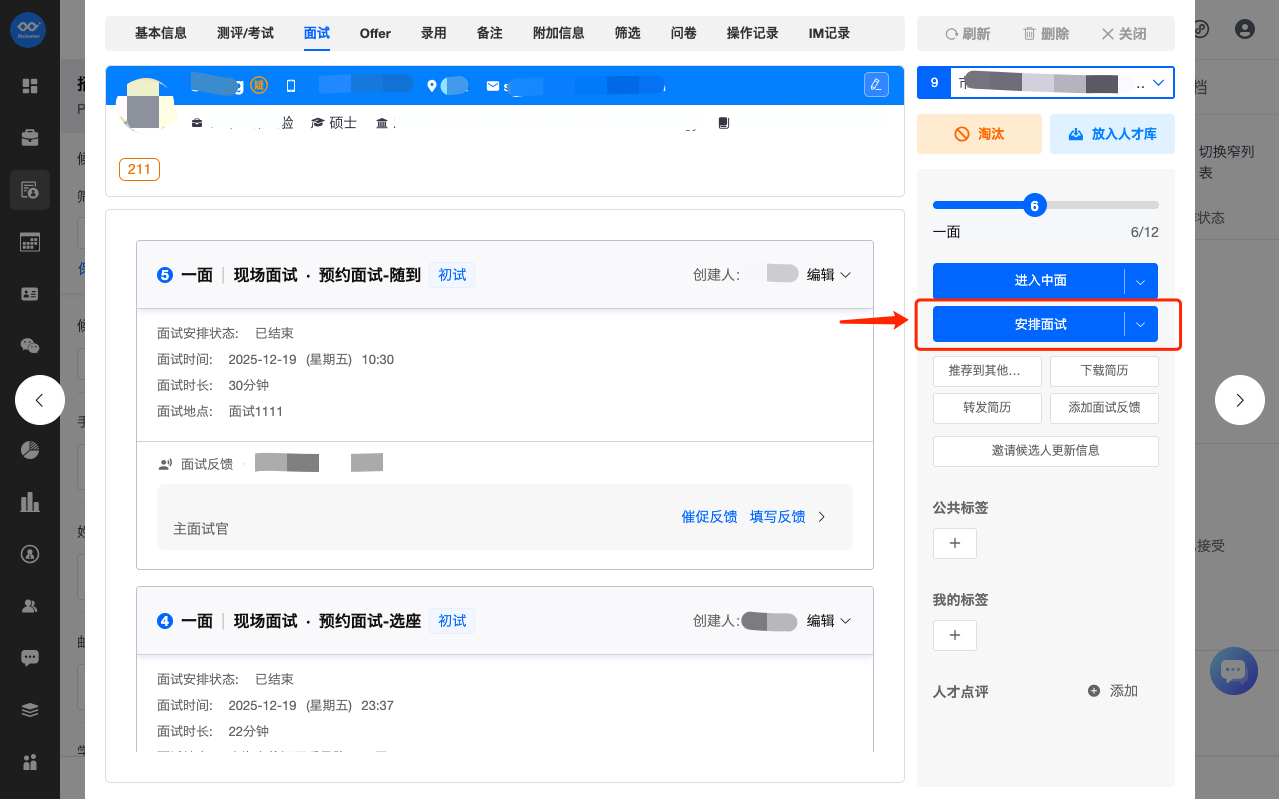
Task: Click the link icon in background top bar
Action: tap(1201, 29)
